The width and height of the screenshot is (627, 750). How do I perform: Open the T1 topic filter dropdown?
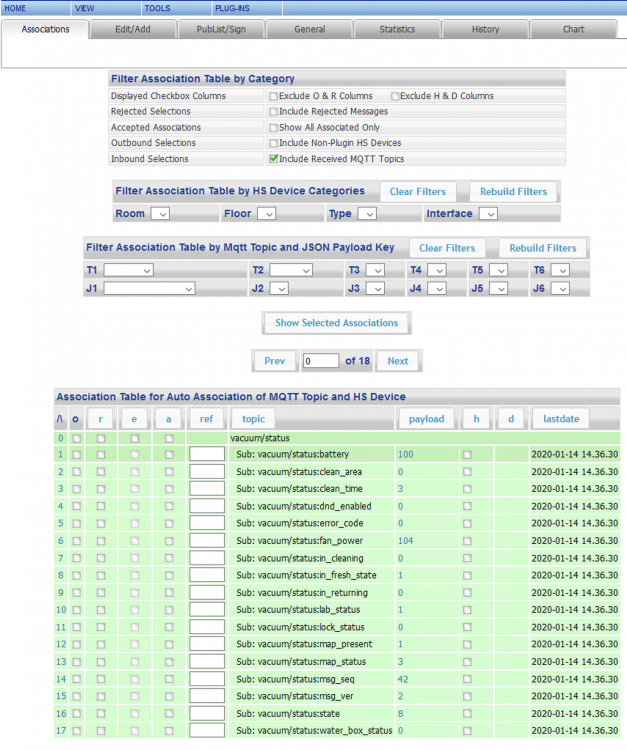click(129, 270)
